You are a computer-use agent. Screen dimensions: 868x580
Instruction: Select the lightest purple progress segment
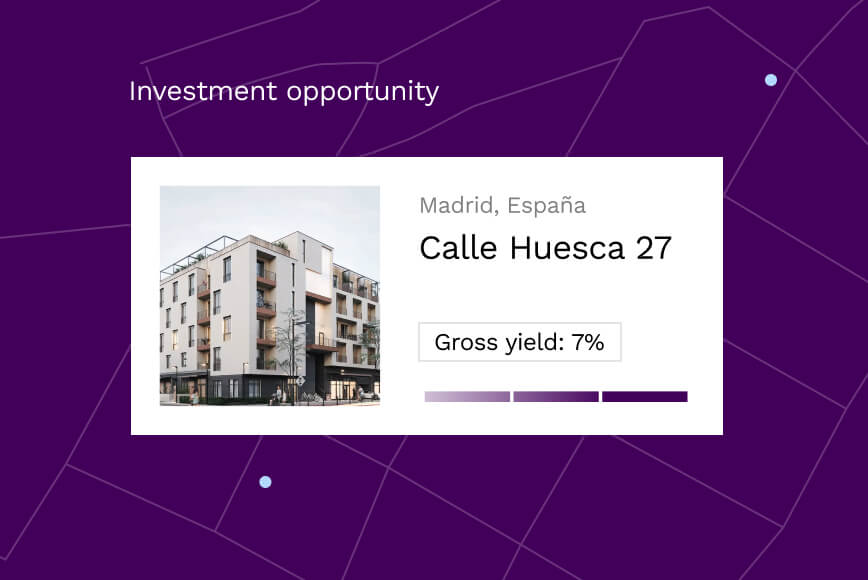pyautogui.click(x=467, y=396)
